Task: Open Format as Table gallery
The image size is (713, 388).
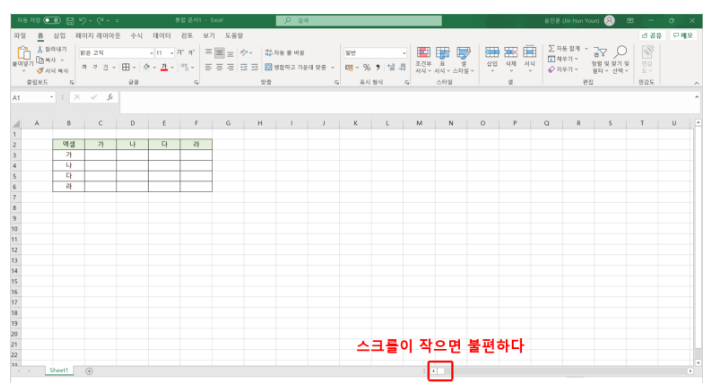Action: (442, 60)
